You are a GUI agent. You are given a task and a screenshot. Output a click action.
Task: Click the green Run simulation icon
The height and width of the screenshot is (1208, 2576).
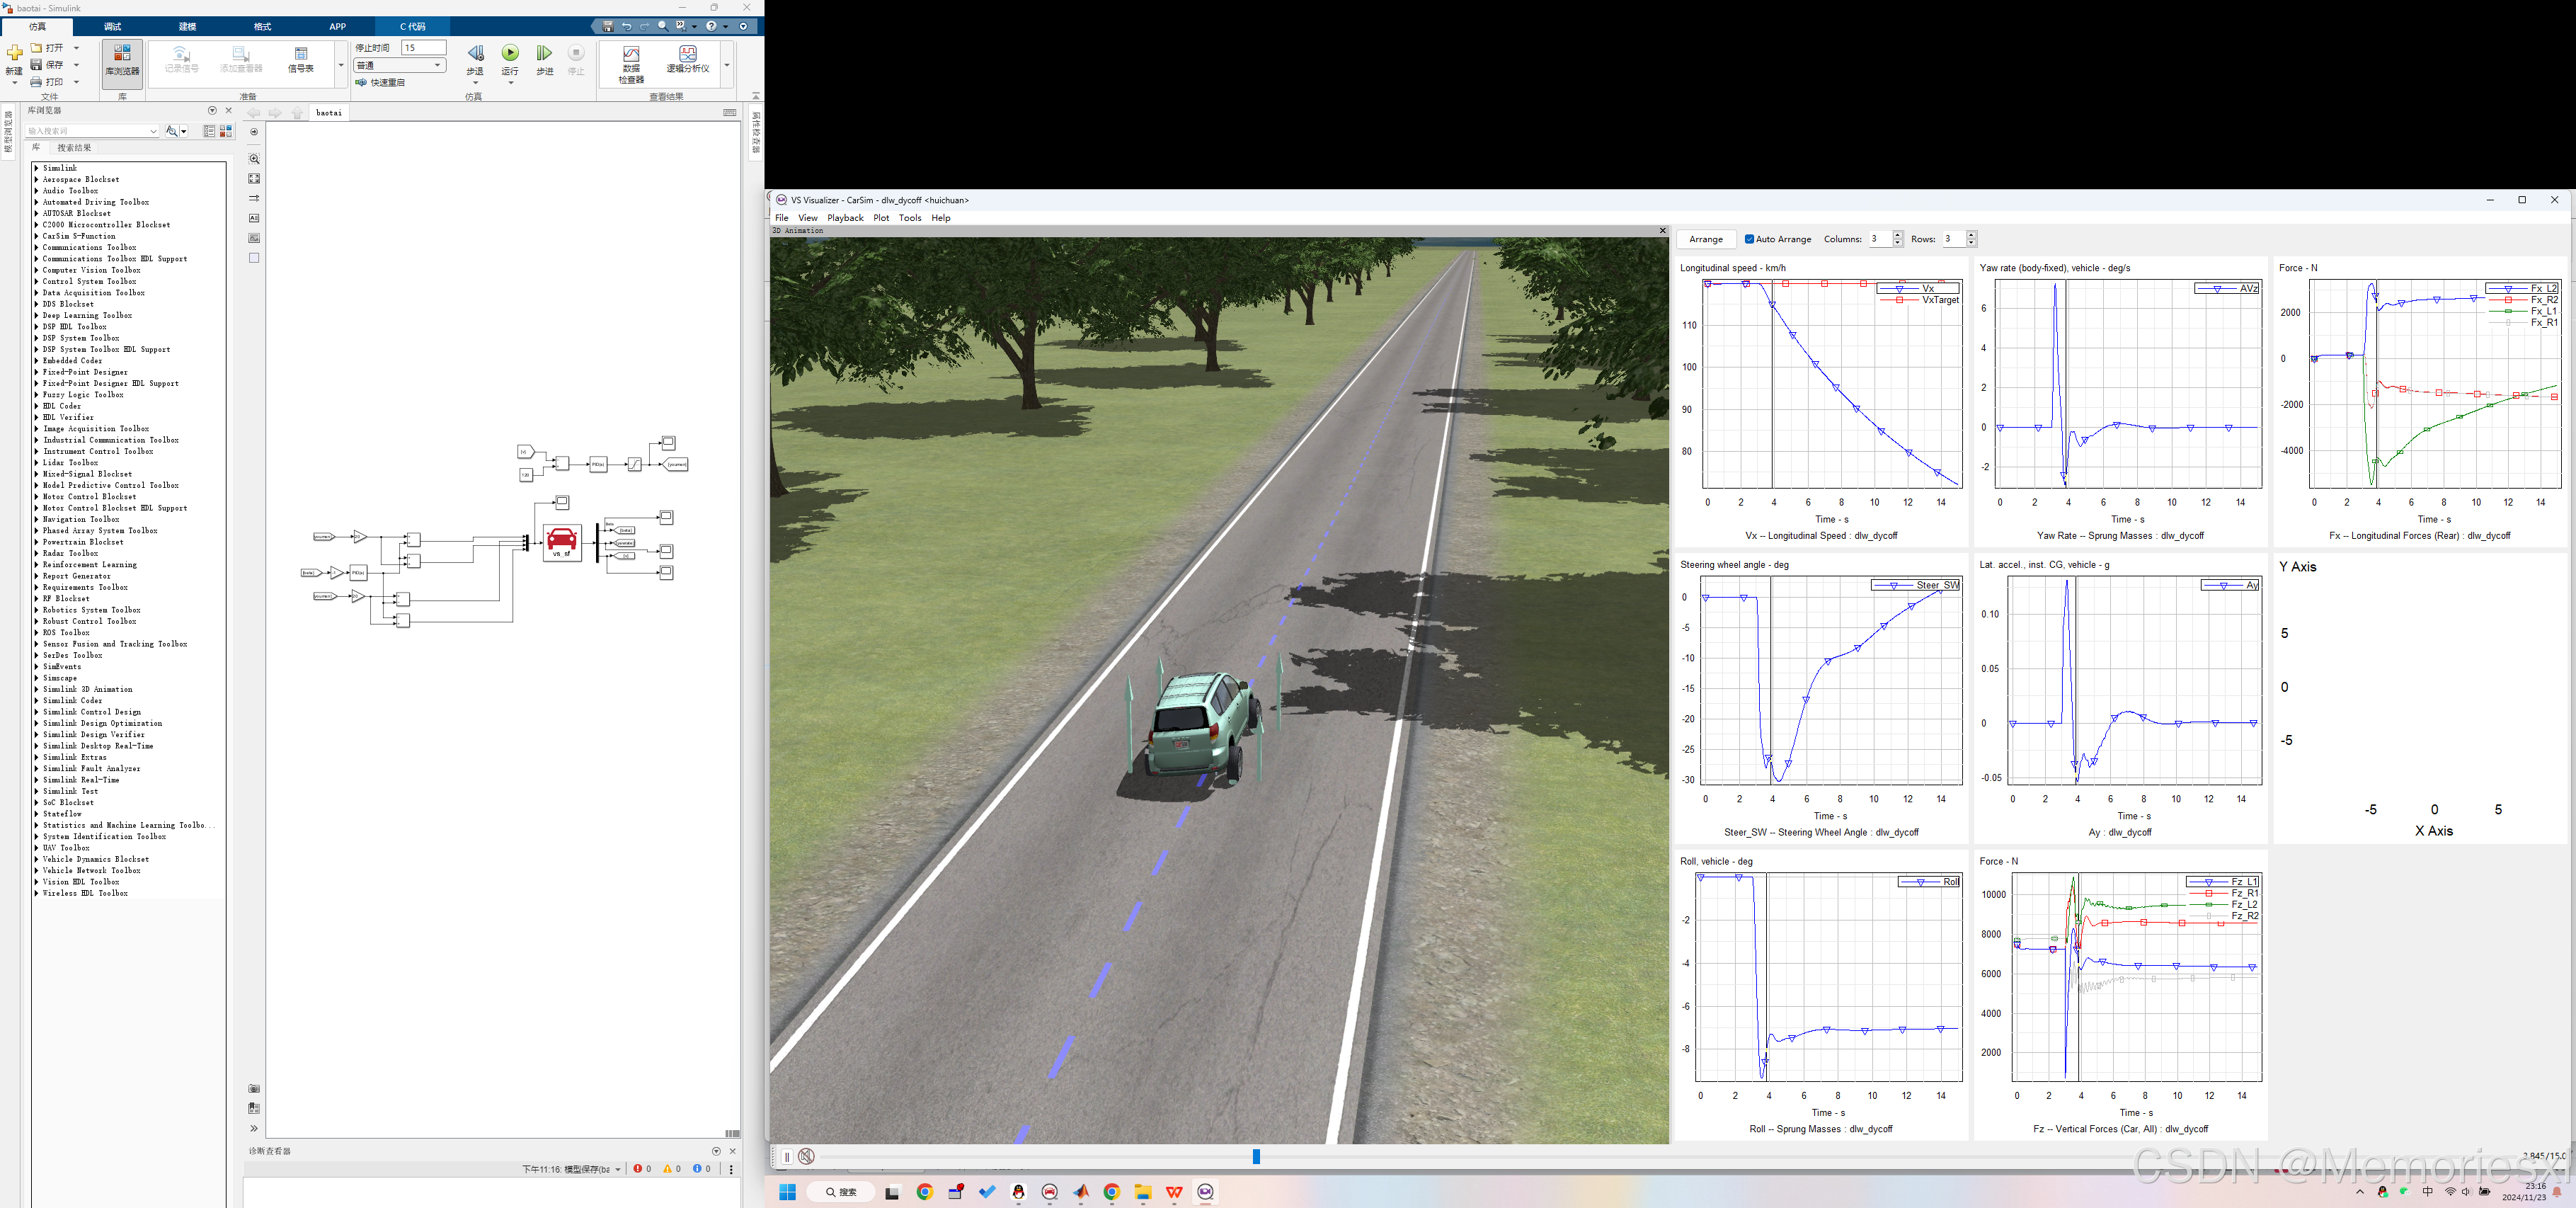coord(510,54)
